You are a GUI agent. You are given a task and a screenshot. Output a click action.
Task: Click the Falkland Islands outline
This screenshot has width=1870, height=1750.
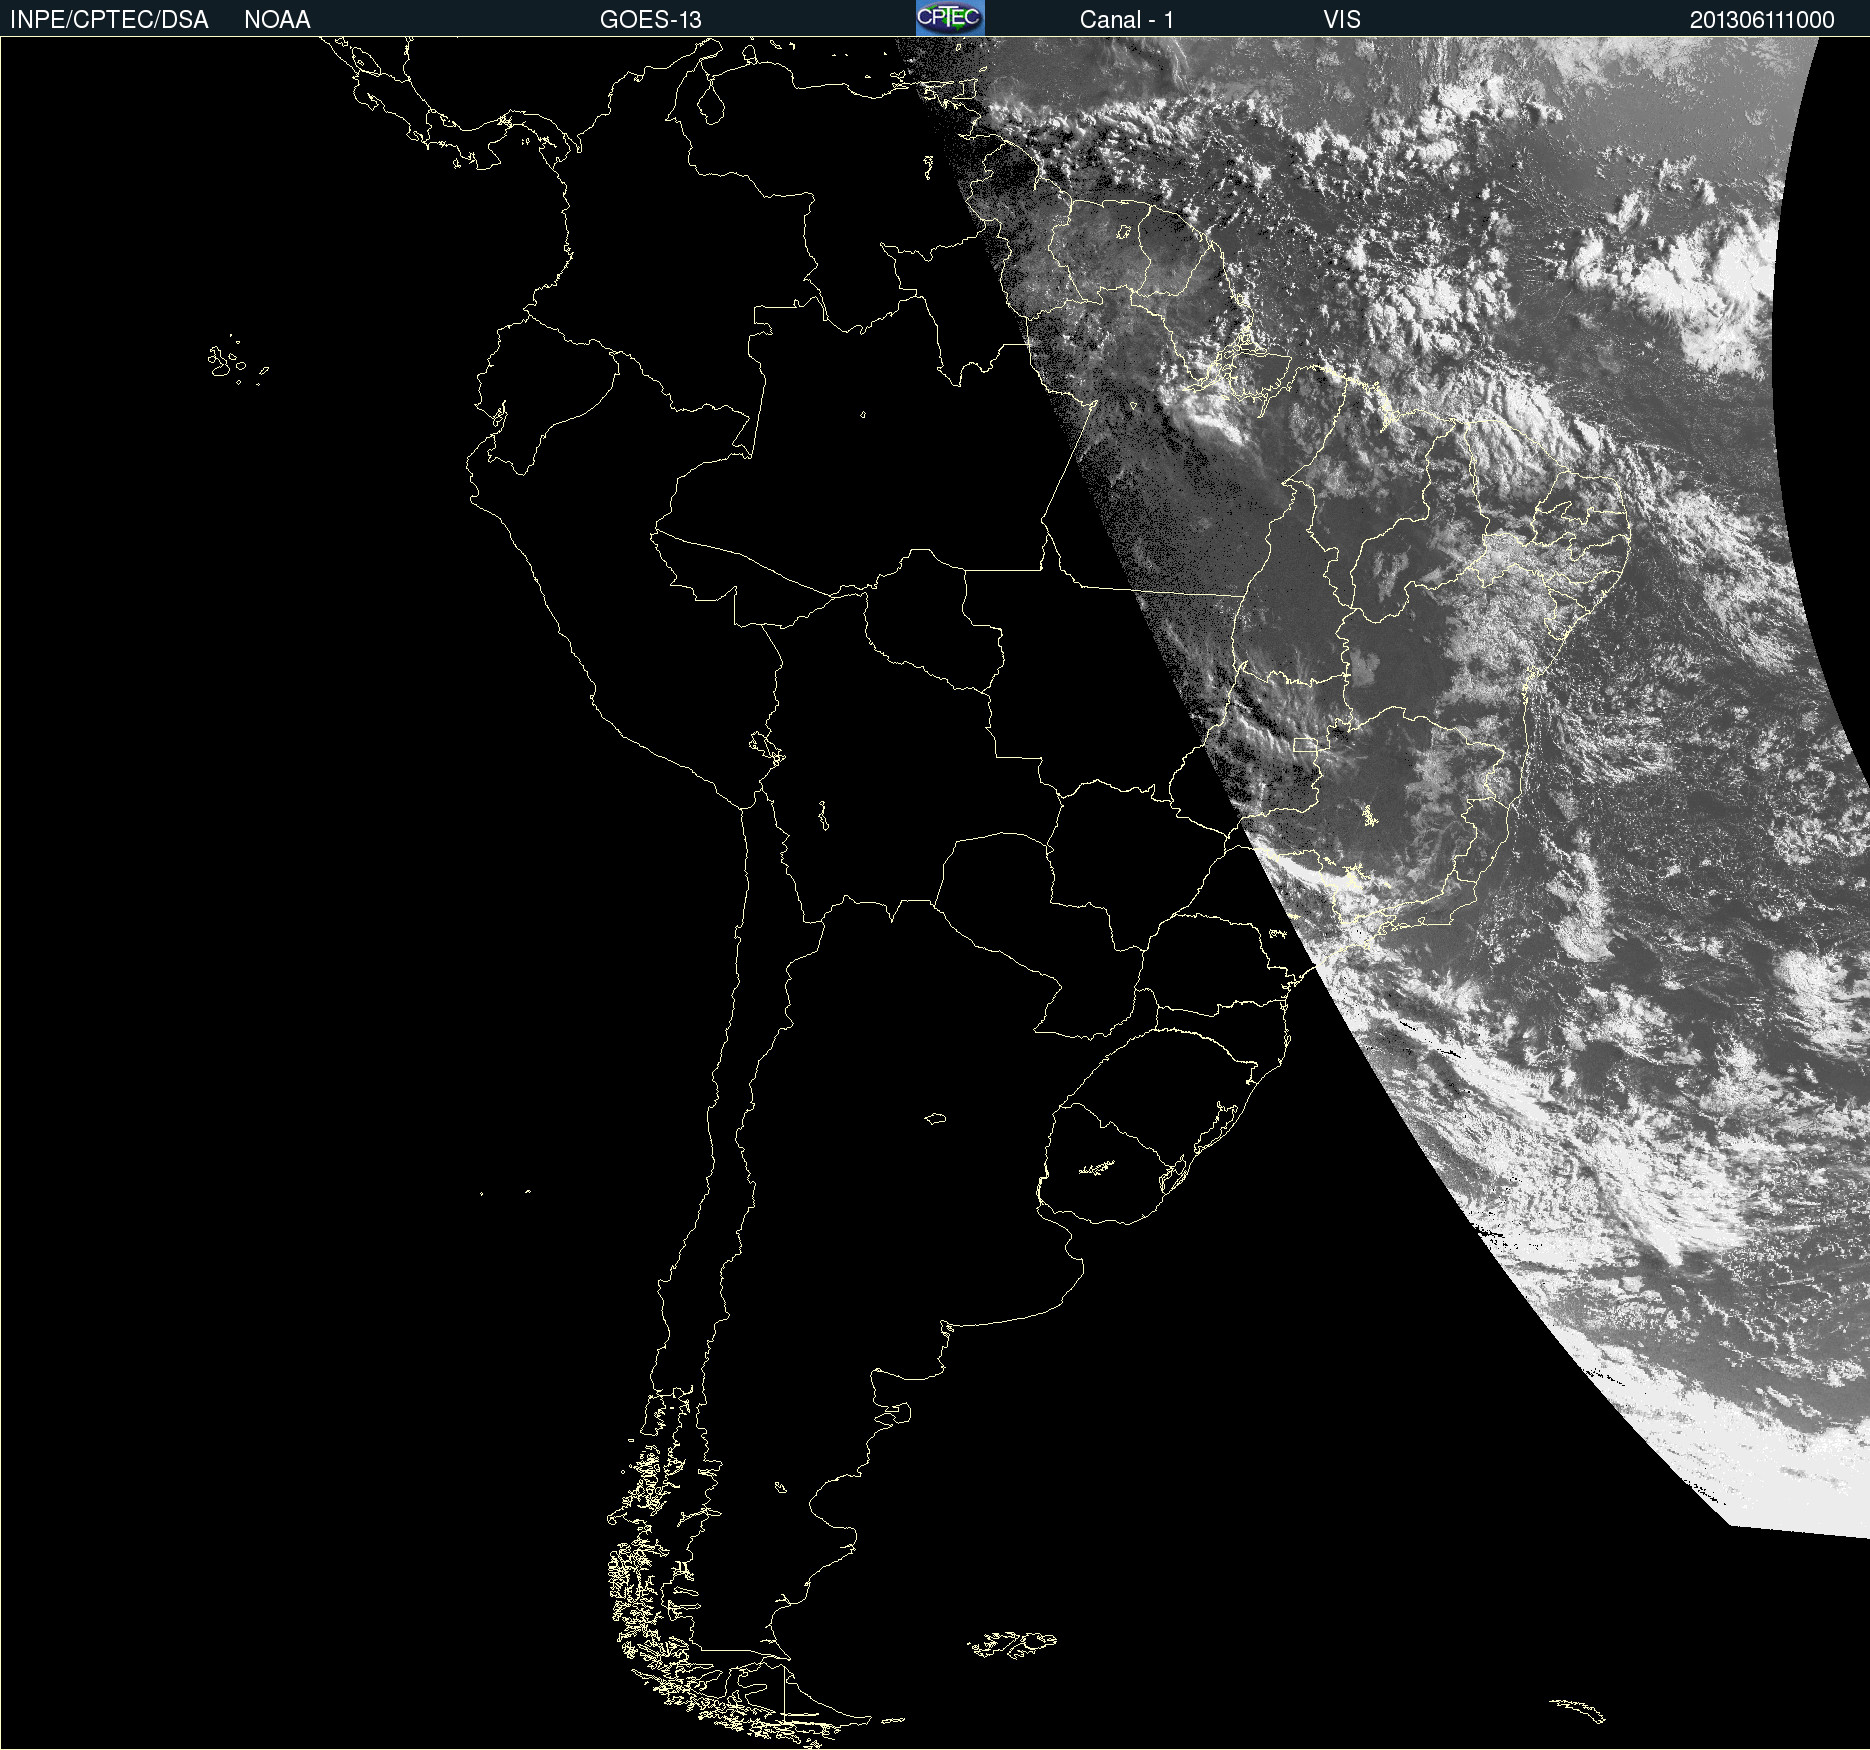coord(1012,1643)
